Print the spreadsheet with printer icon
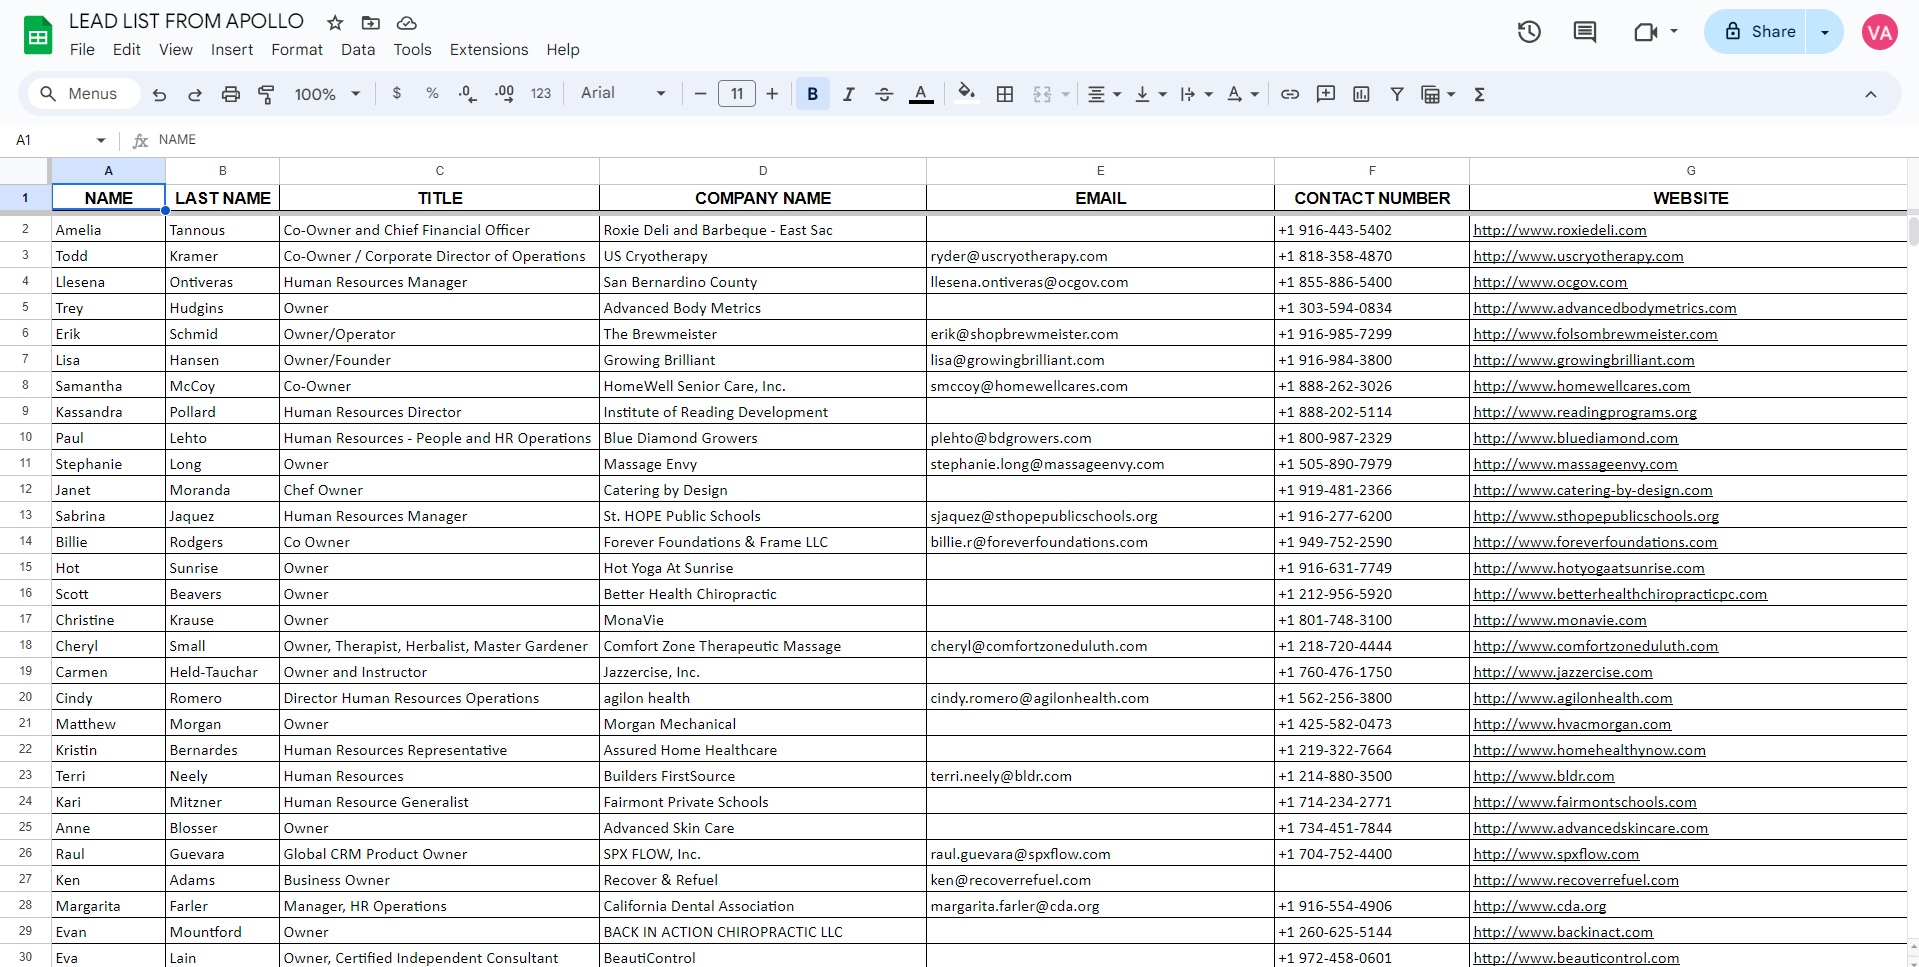This screenshot has height=967, width=1919. pos(231,94)
